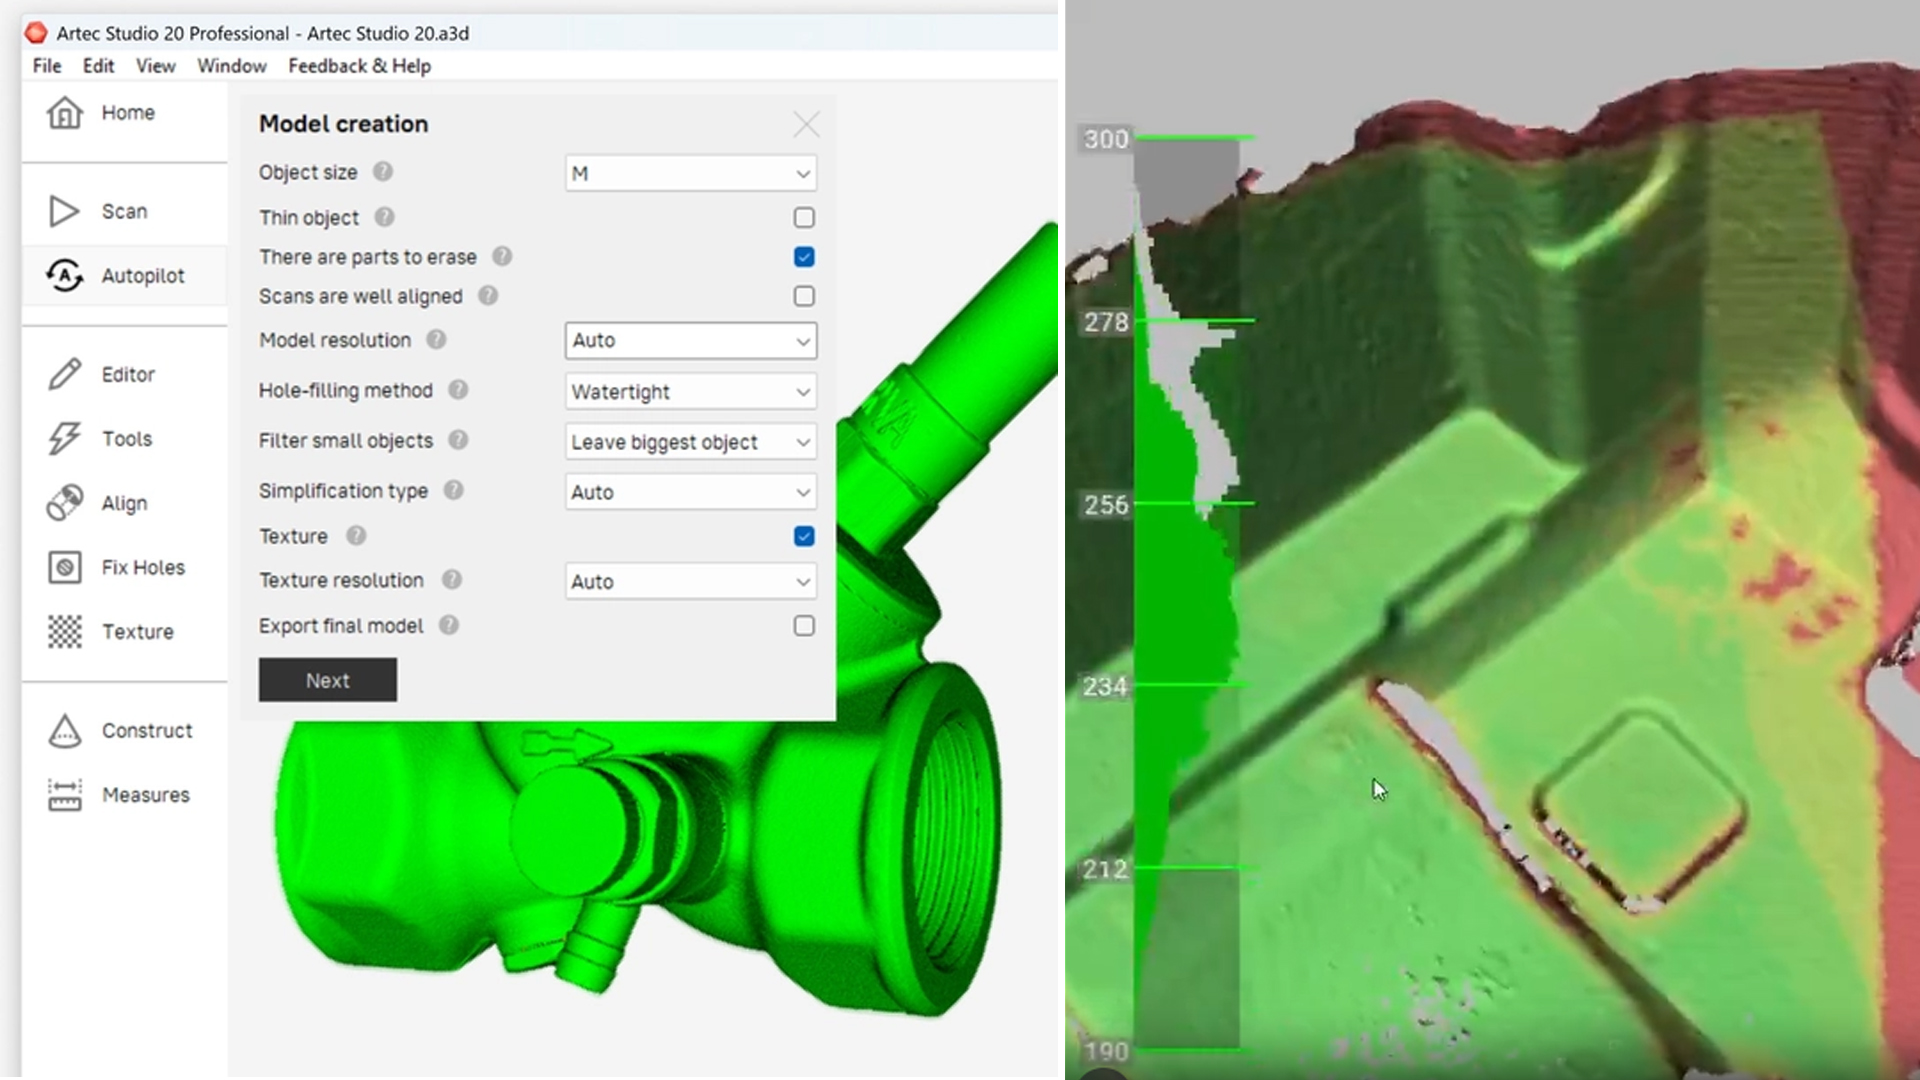Open the File menu
The height and width of the screenshot is (1080, 1920).
pos(47,66)
